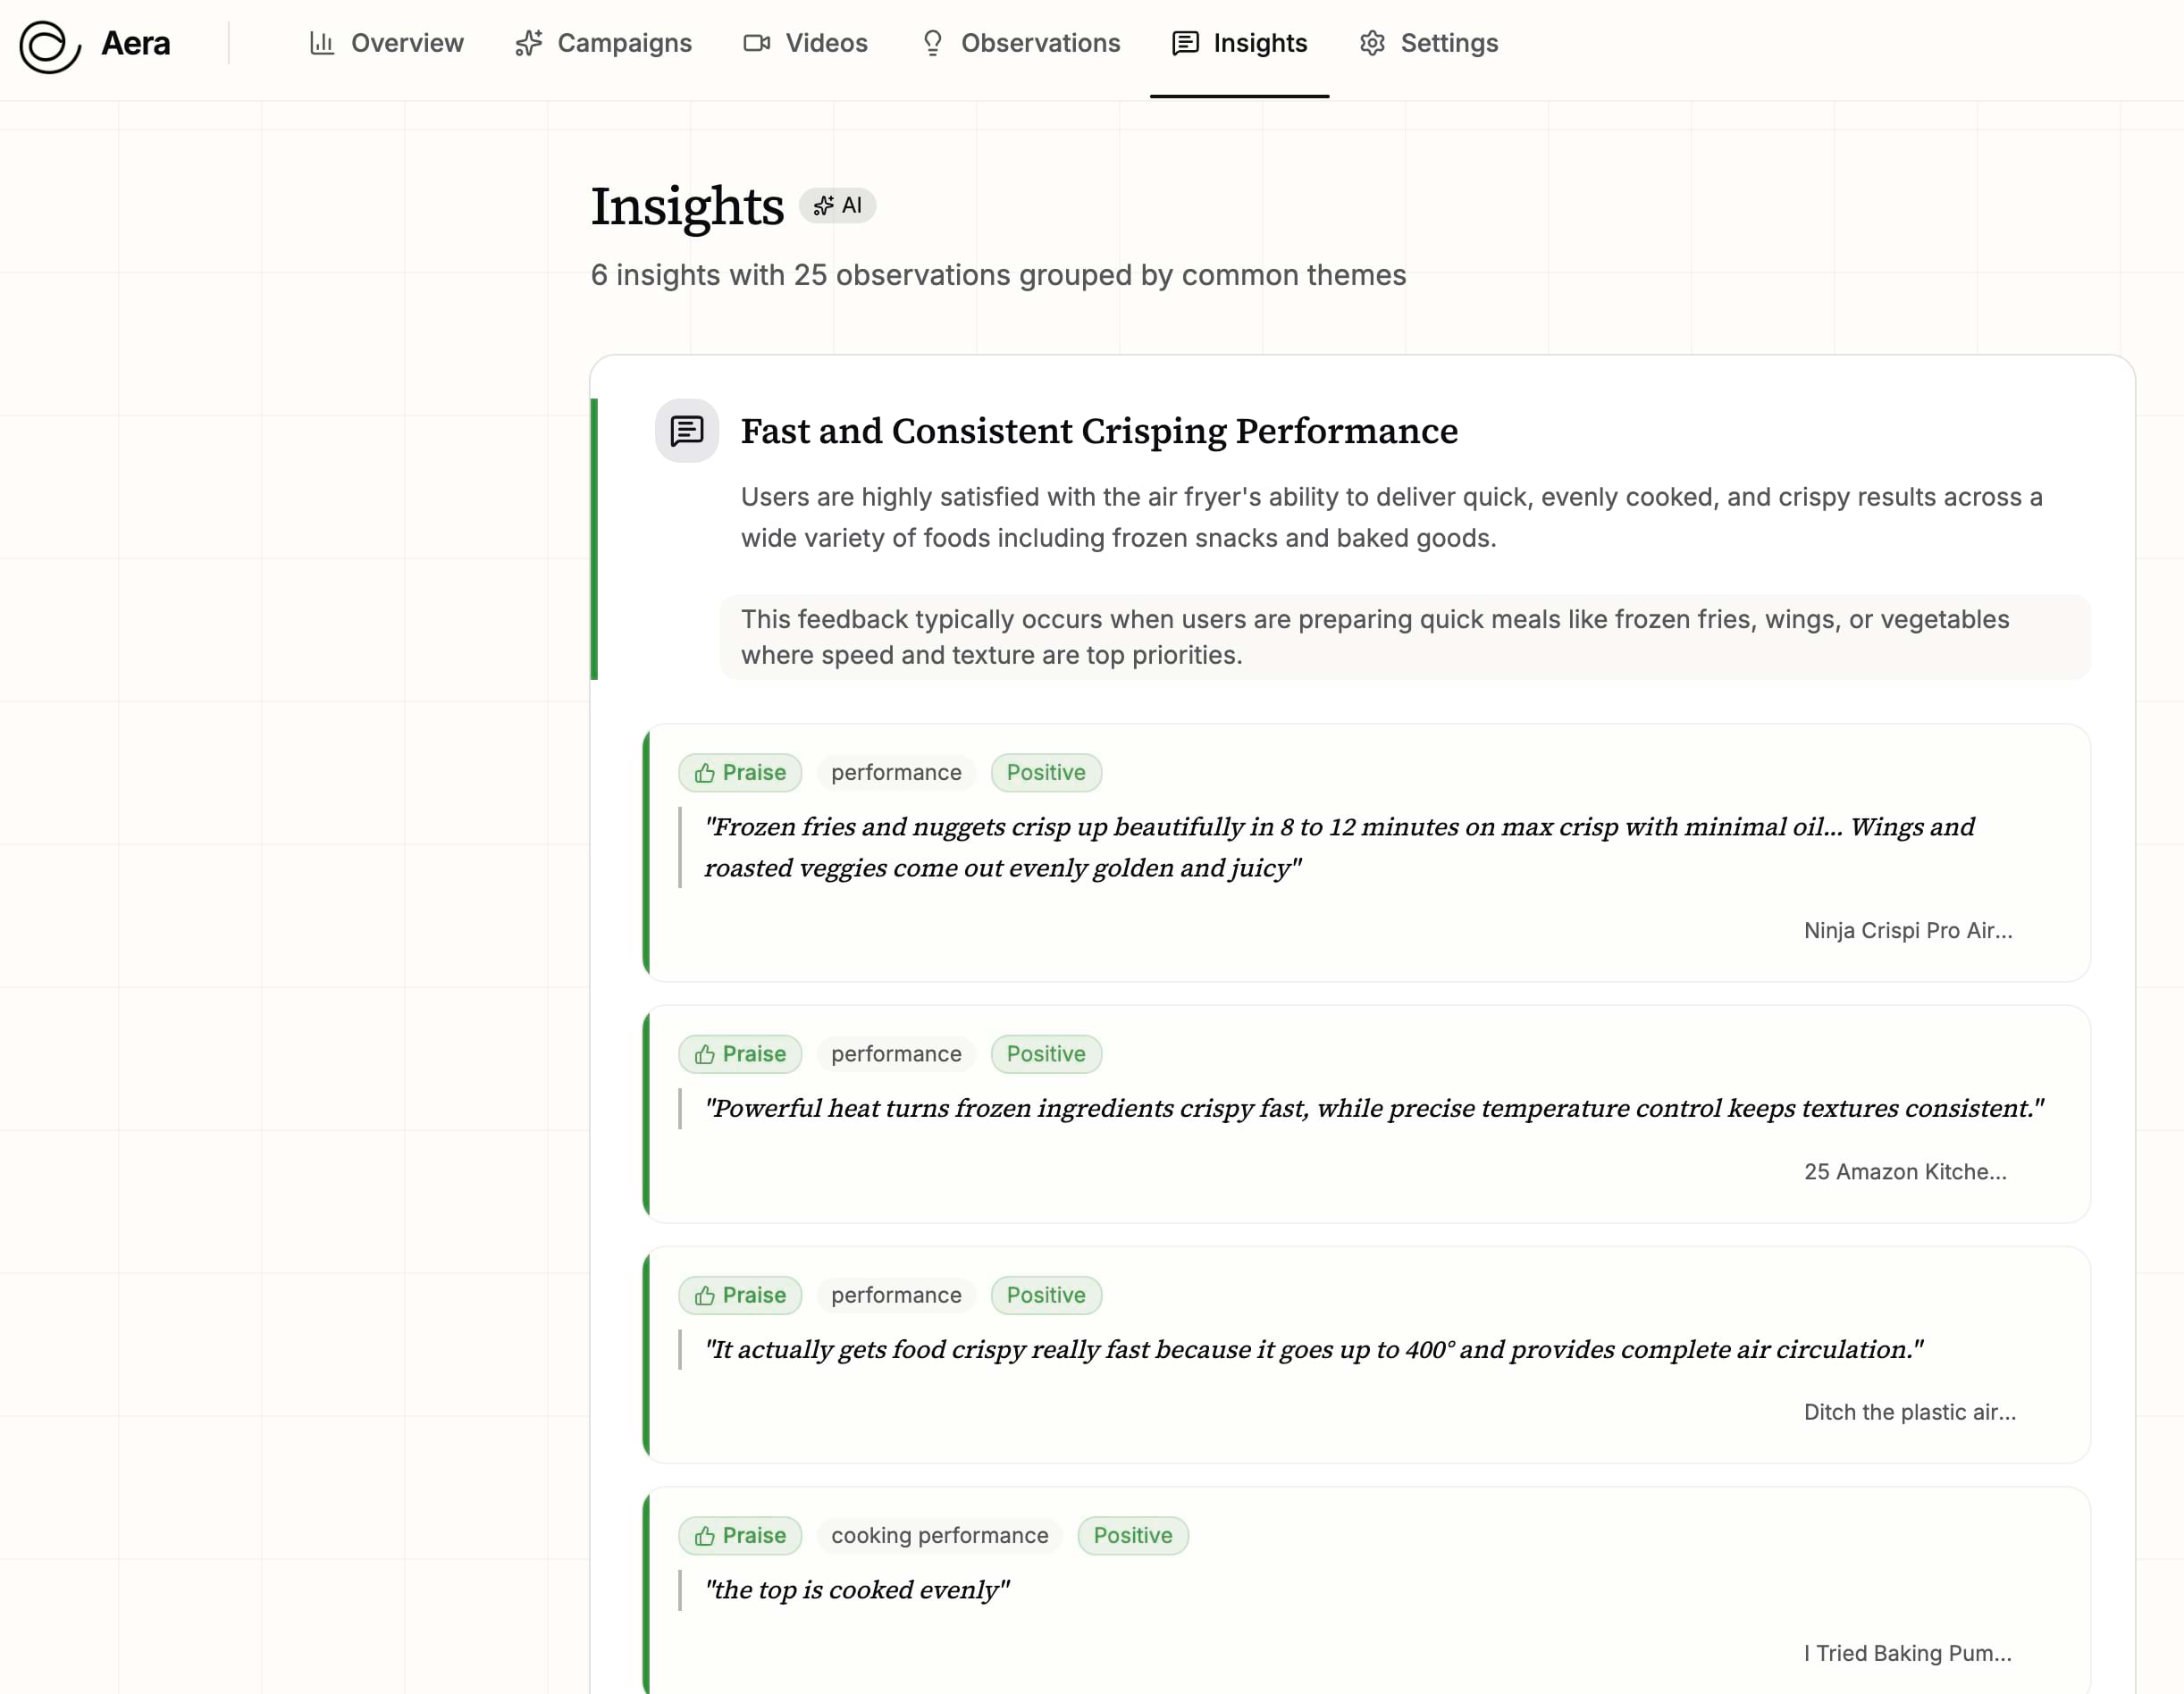Screen dimensions: 2184x1694
Task: Click the Observations lightbulb icon
Action: point(932,43)
